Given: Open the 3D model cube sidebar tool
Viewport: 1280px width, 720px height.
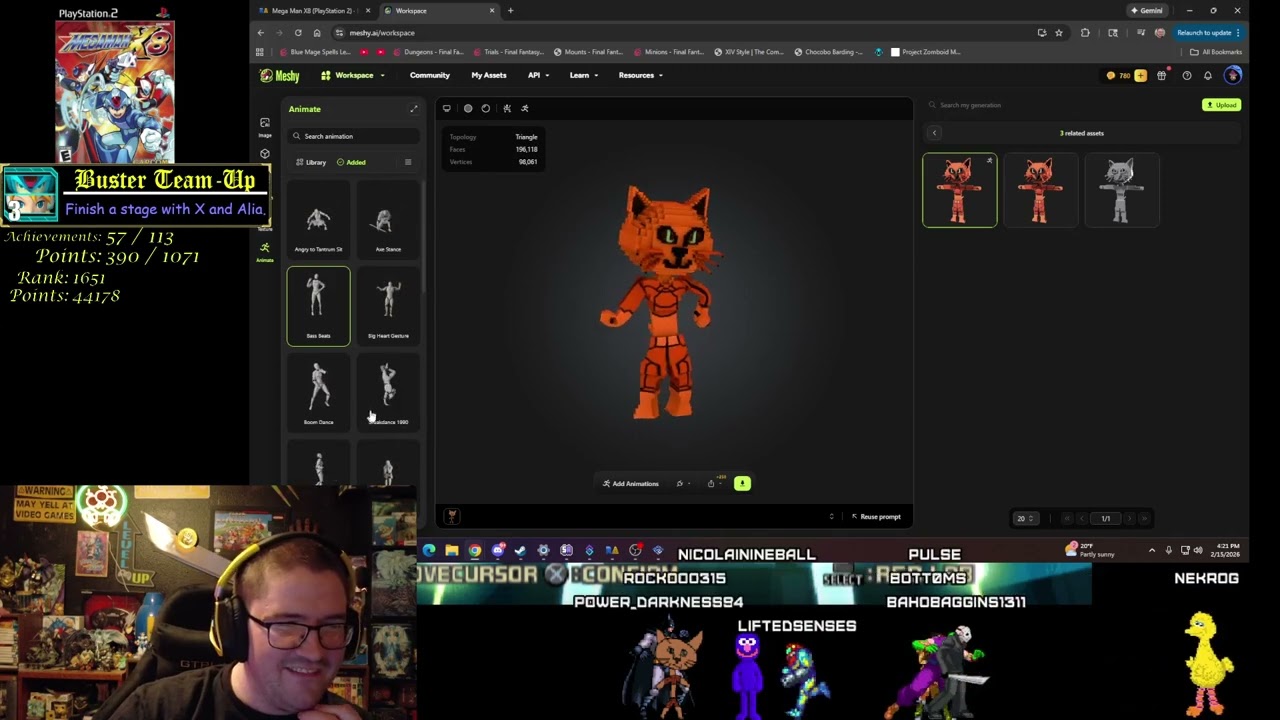Looking at the screenshot, I should (x=264, y=154).
